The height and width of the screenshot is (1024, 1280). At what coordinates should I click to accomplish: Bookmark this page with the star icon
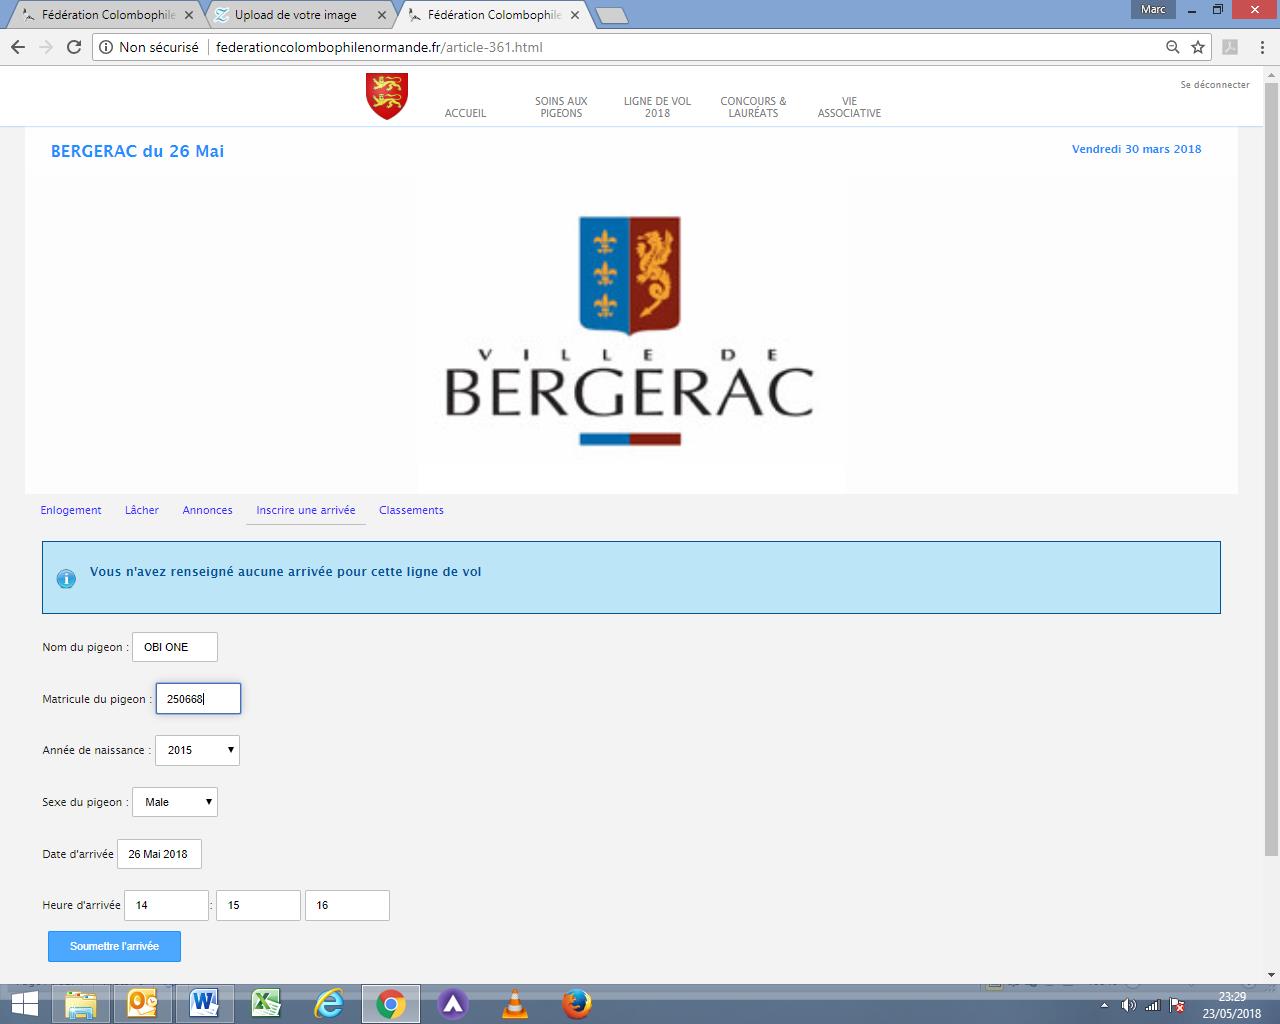click(x=1198, y=47)
